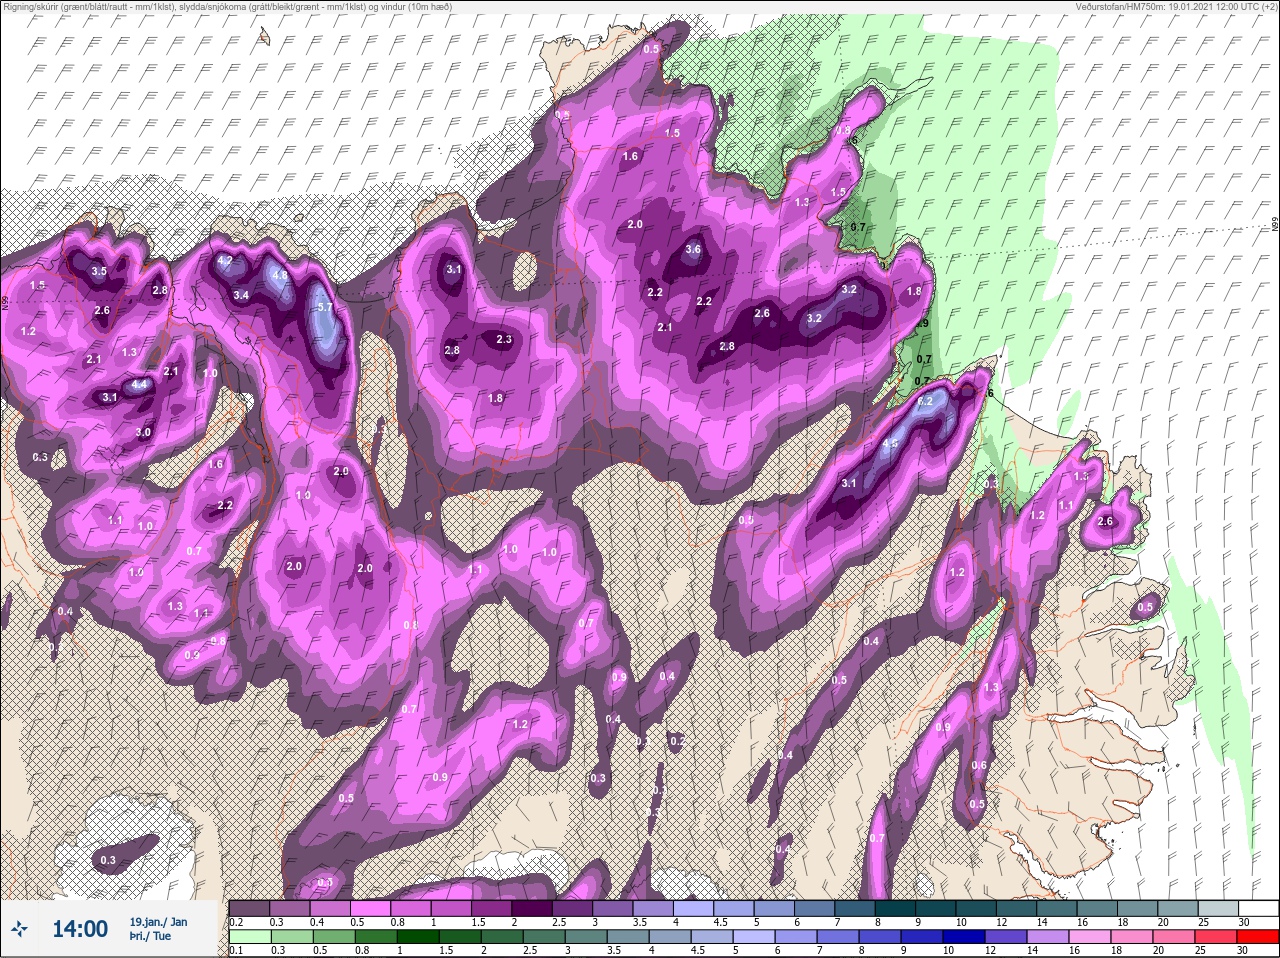
Task: Click the bright magenta 0.5 swatch in the snow legend
Action: click(x=370, y=908)
